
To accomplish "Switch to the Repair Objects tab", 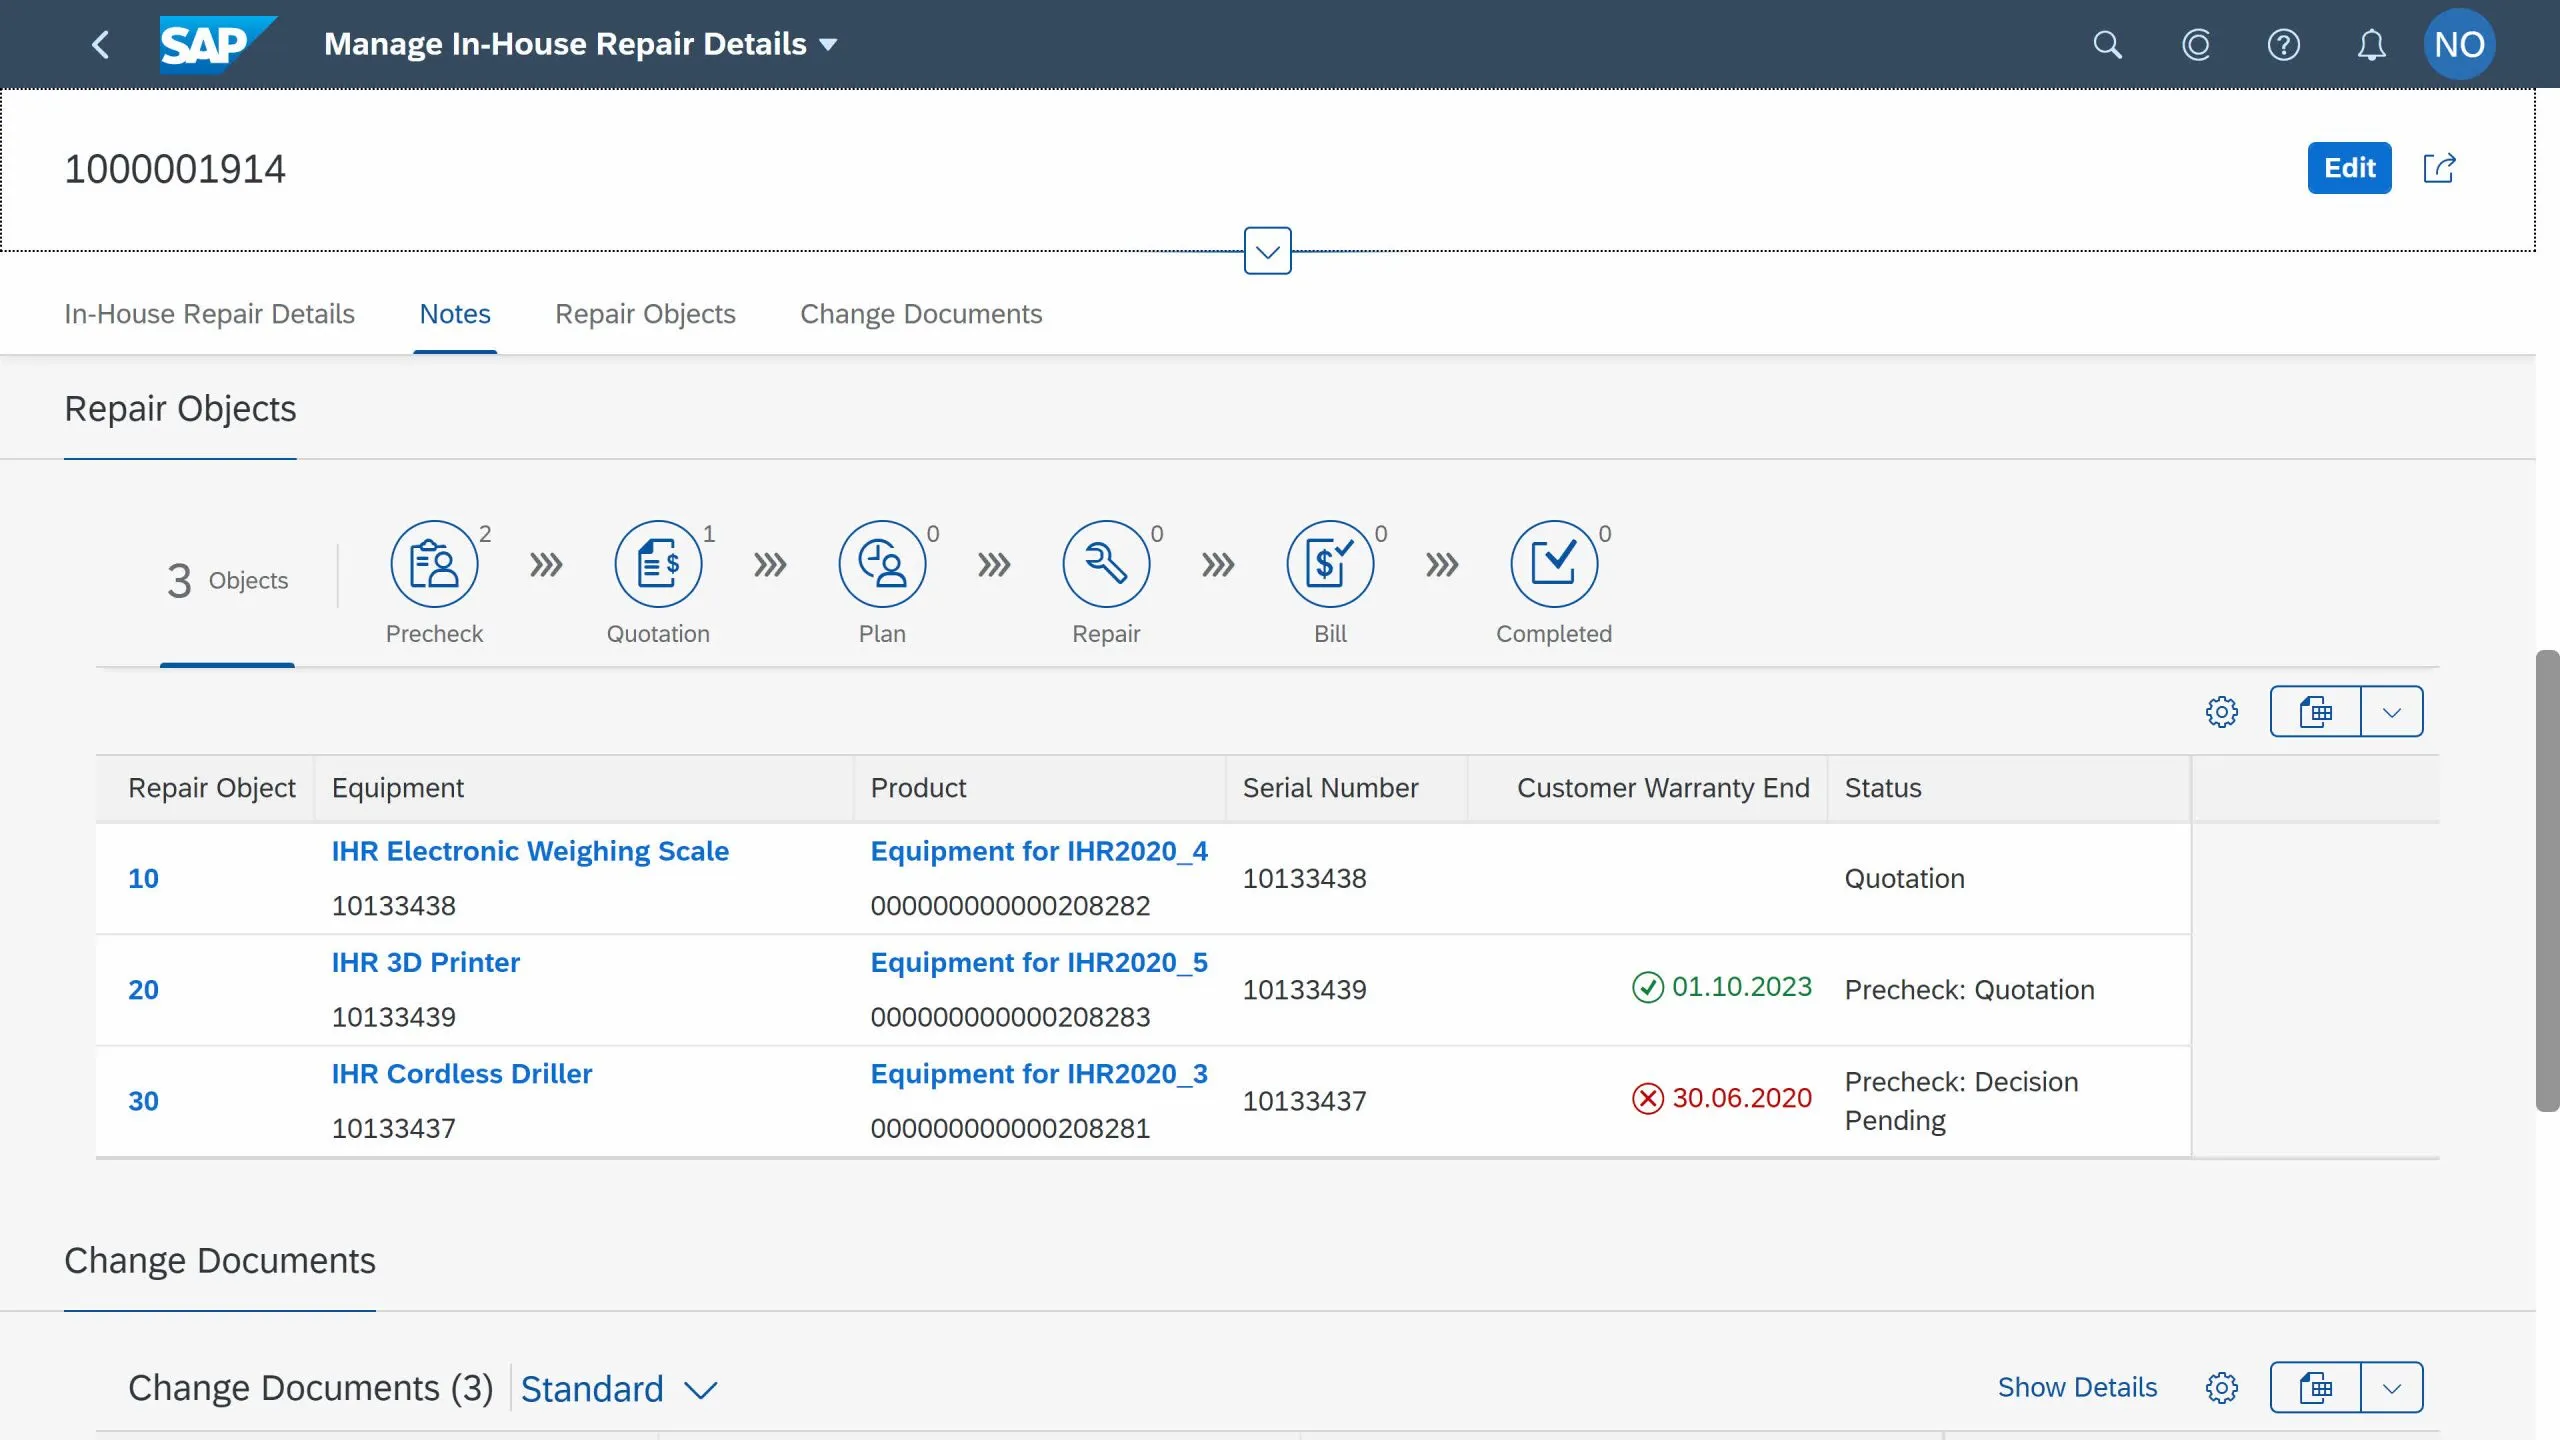I will coord(645,314).
